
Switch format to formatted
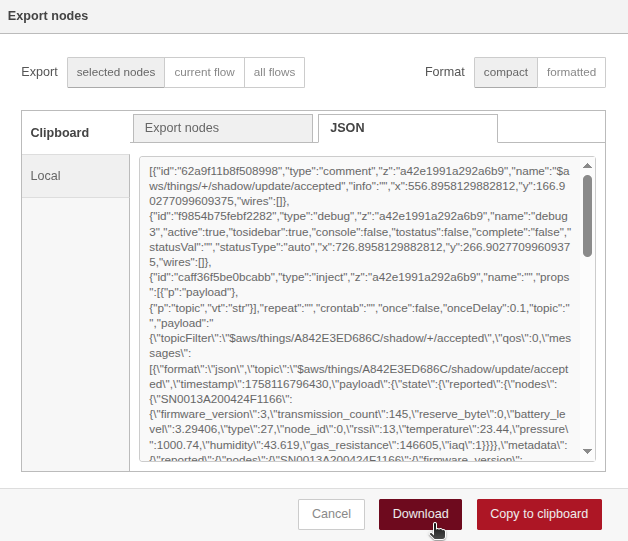click(571, 72)
